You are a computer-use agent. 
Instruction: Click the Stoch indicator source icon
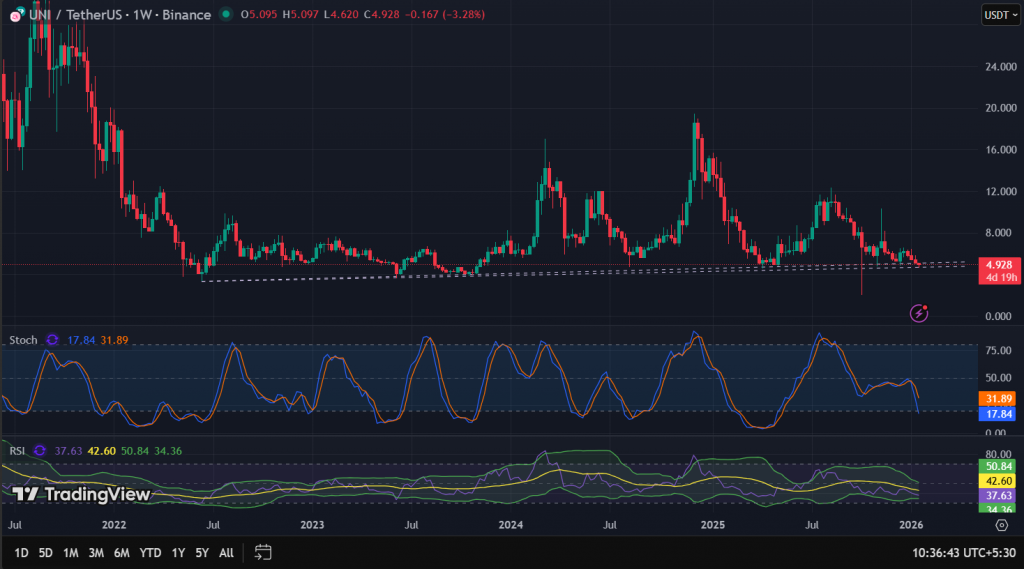51,341
